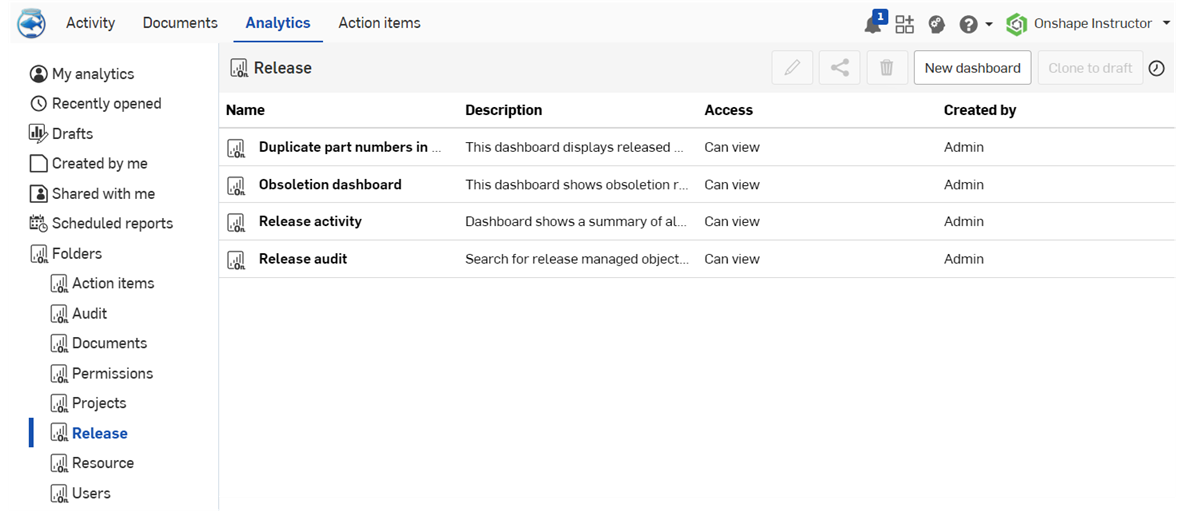Switch to the Activity tab
The image size is (1185, 520).
point(91,23)
